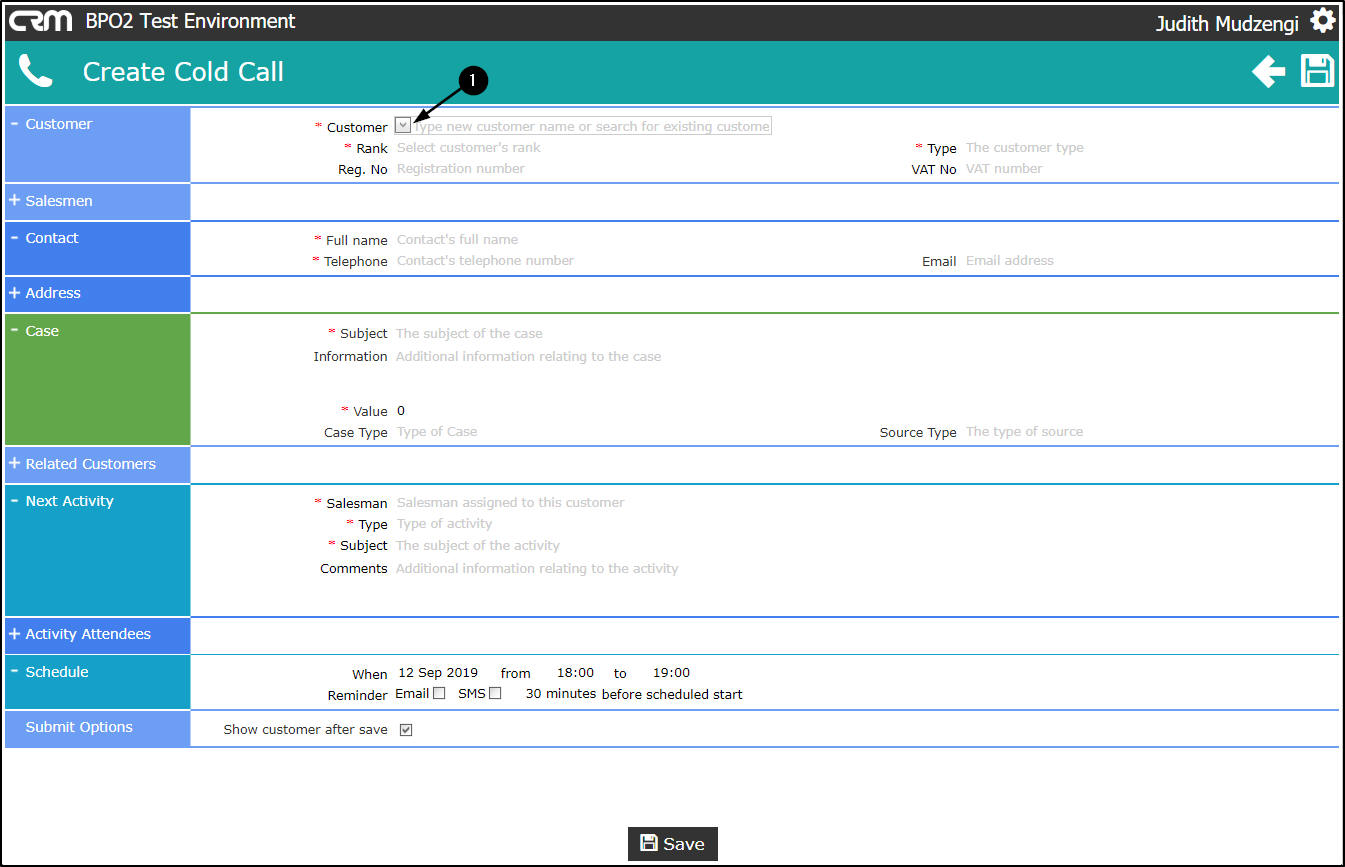Screen dimensions: 1345x867
Task: Click the 12 Sep 2019 date field
Action: pyautogui.click(x=438, y=673)
